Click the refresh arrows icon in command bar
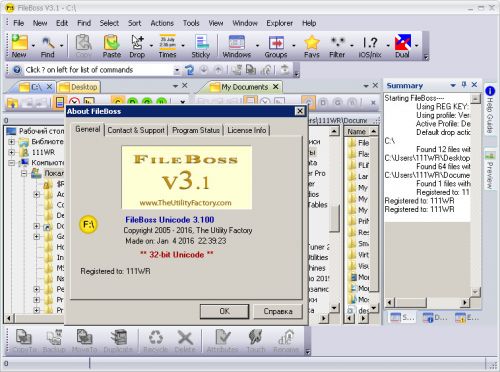 tap(190, 70)
